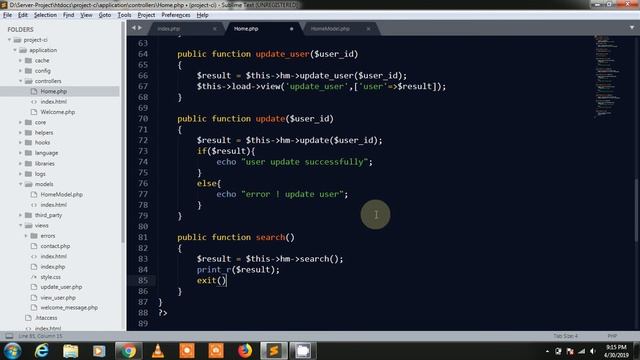Expand the language folder
The width and height of the screenshot is (640, 360).
click(20, 153)
